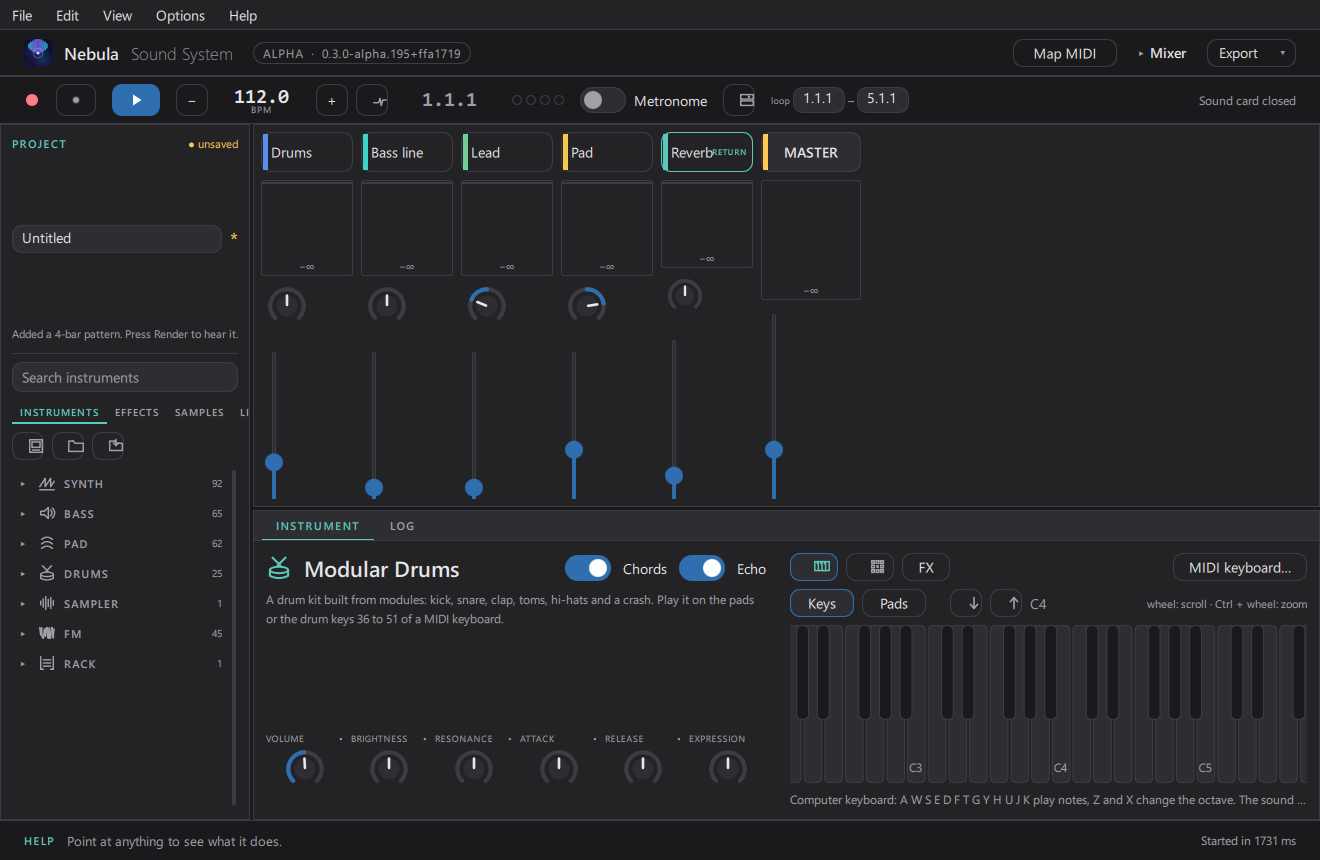1320x860 pixels.
Task: Click the pad grid view icon
Action: pos(870,567)
